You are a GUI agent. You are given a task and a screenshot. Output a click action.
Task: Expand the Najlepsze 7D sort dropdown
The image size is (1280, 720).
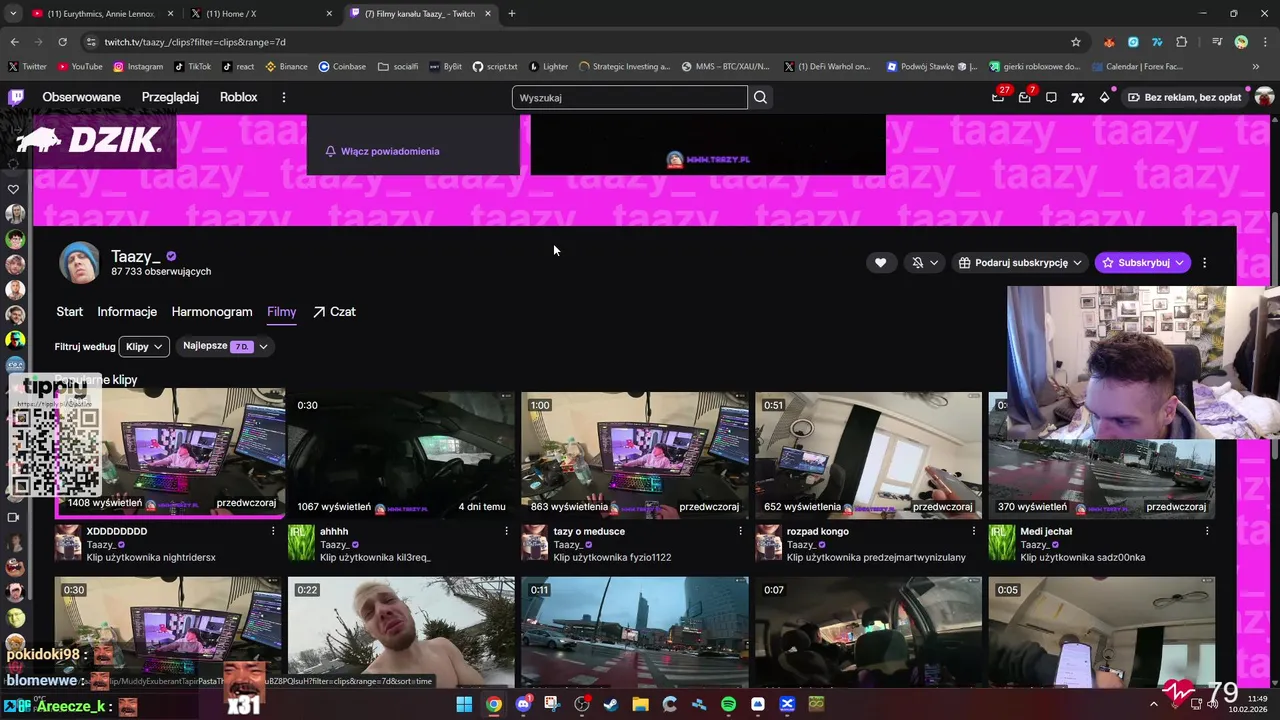[x=225, y=346]
